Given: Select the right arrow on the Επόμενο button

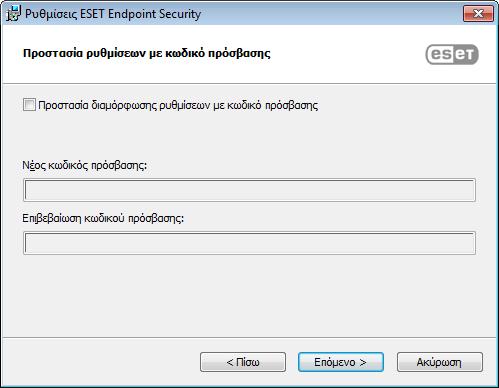Looking at the screenshot, I should point(363,362).
